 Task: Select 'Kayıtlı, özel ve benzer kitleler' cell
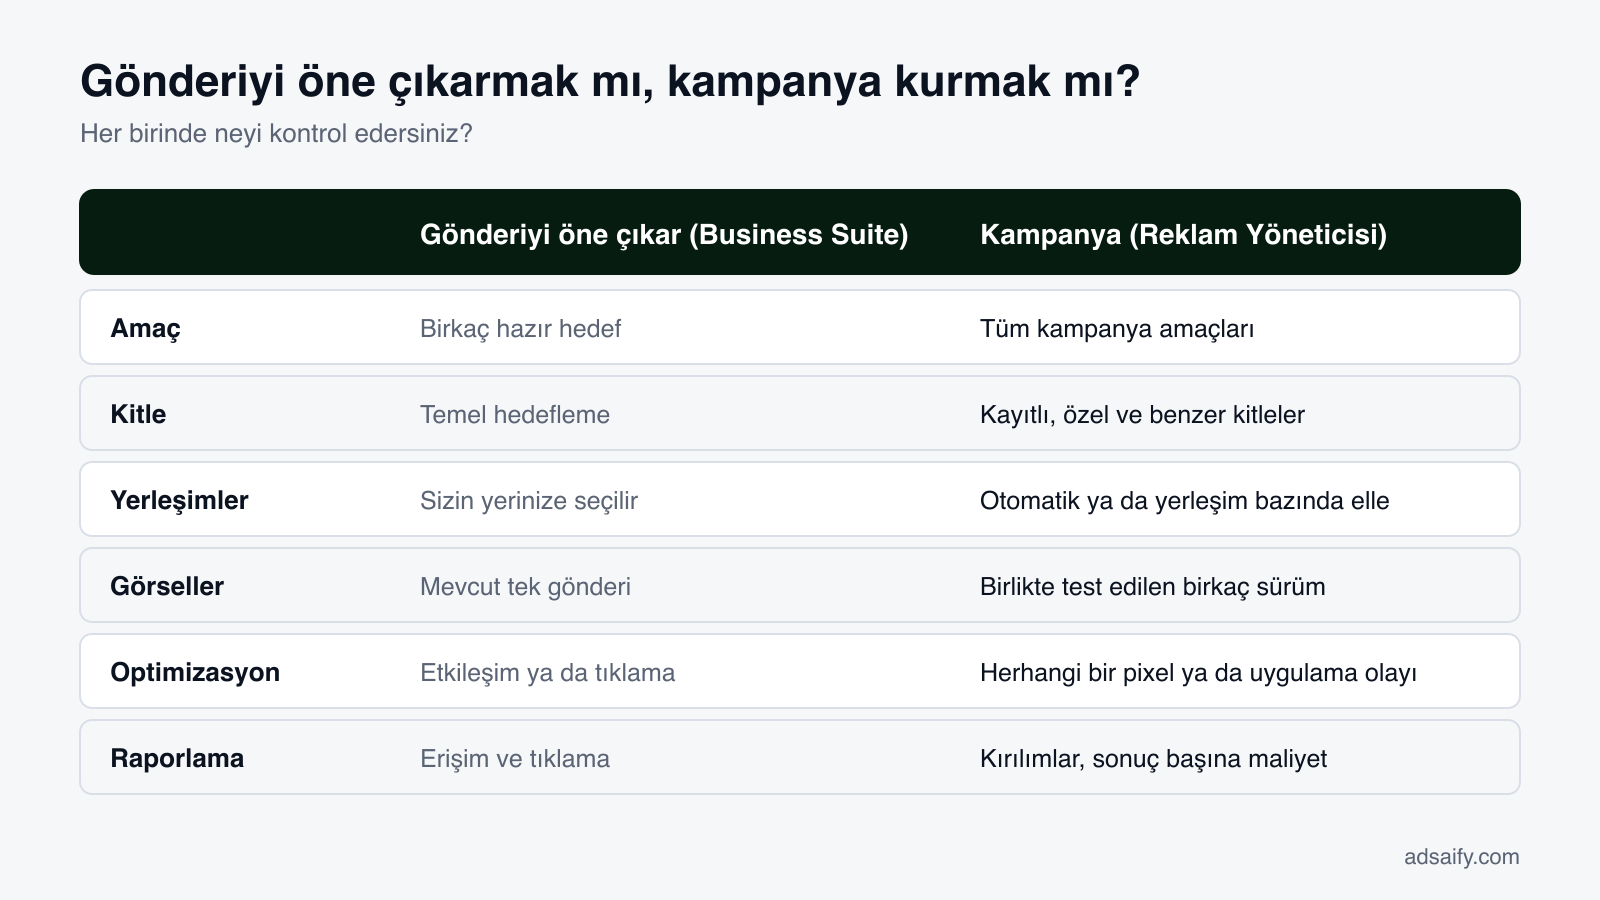[1142, 414]
